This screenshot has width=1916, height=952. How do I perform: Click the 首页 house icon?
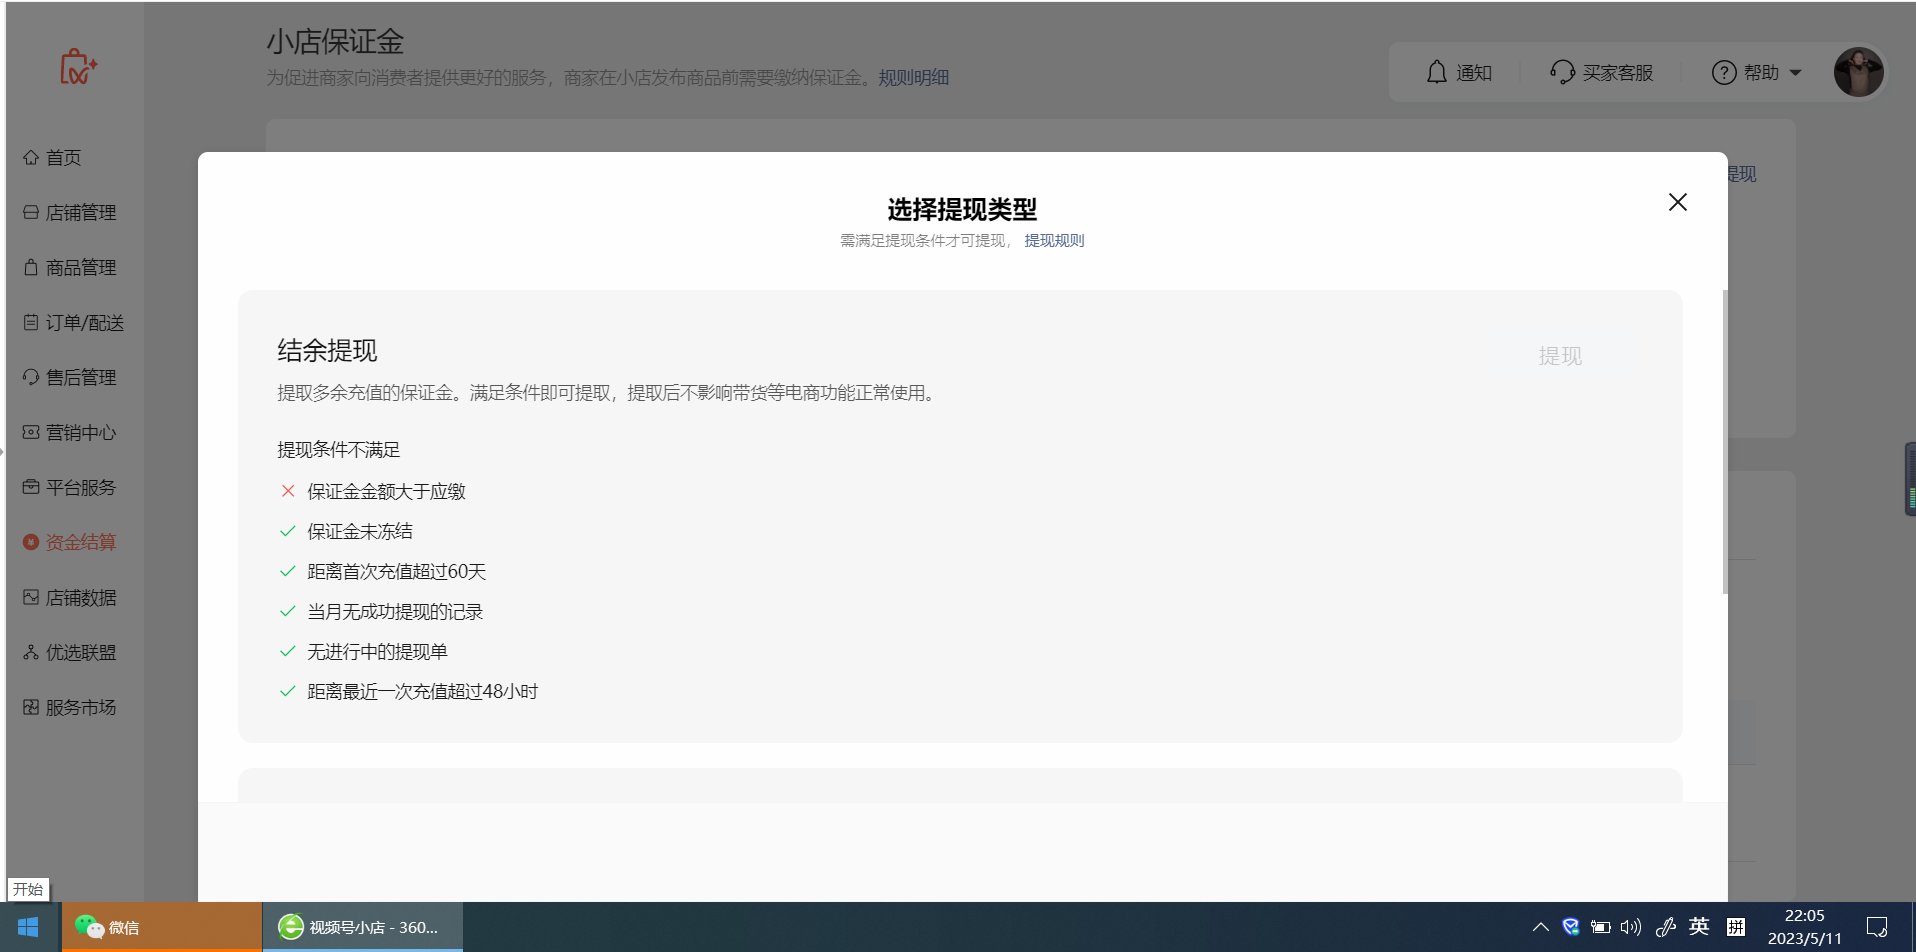click(31, 157)
